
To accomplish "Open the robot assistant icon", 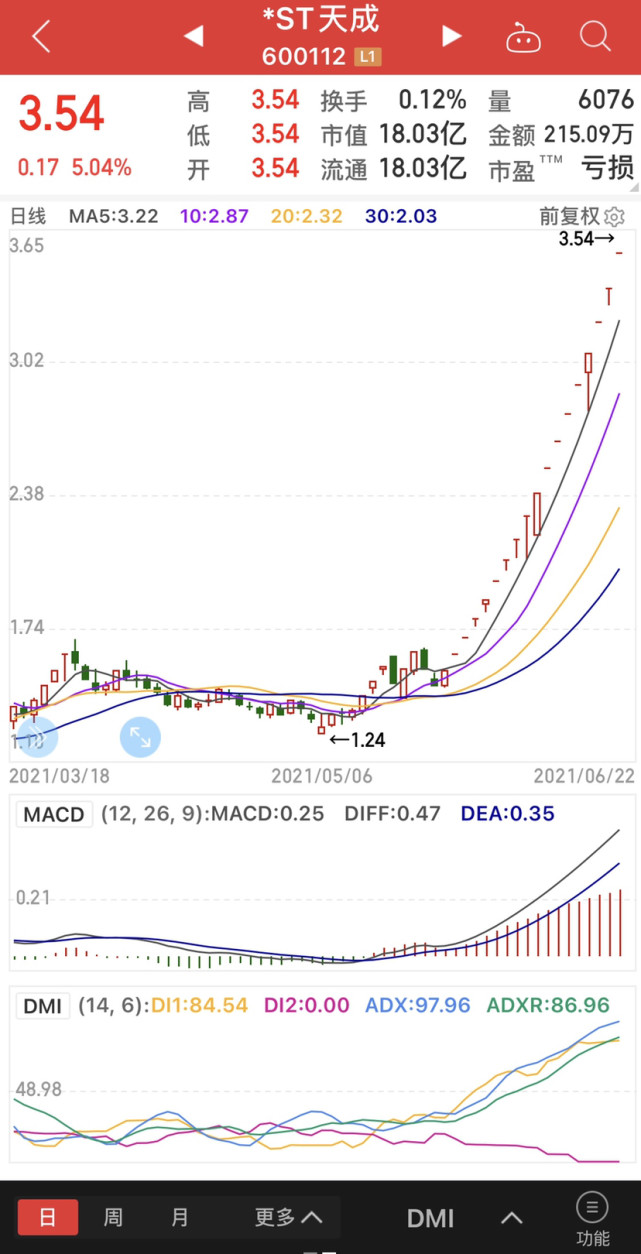I will coord(523,38).
